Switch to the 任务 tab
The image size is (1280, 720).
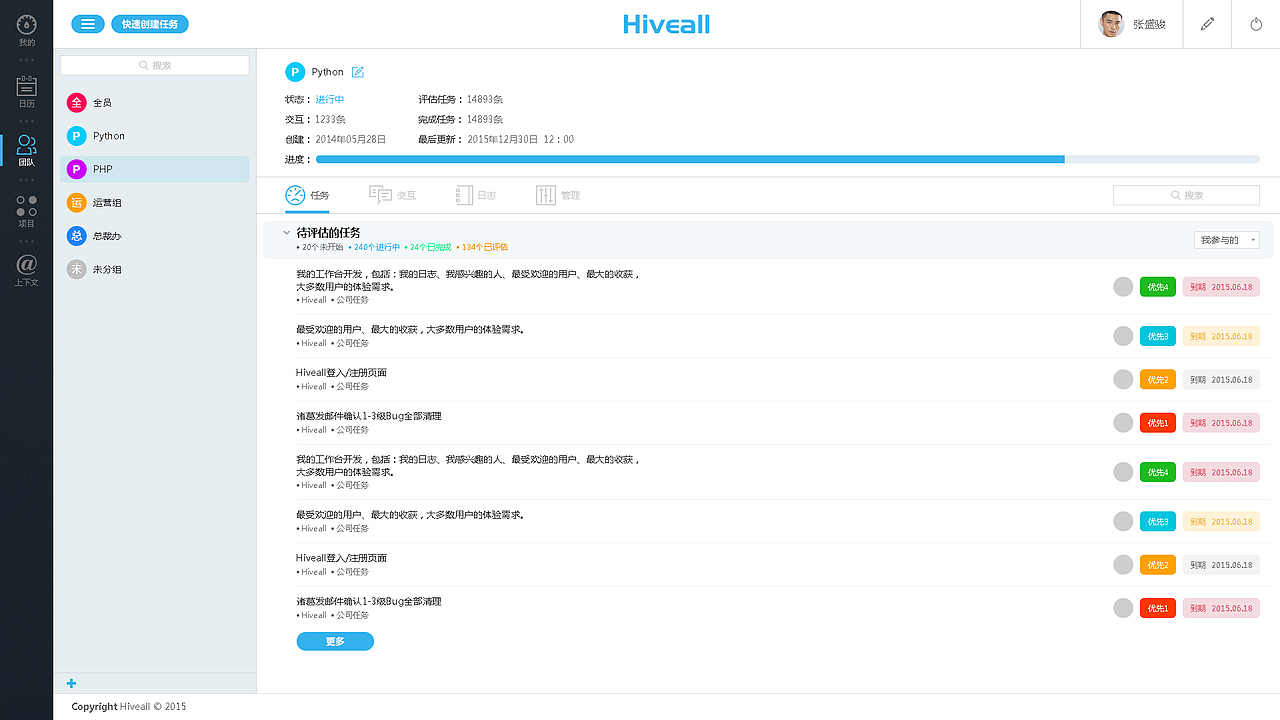click(x=307, y=195)
